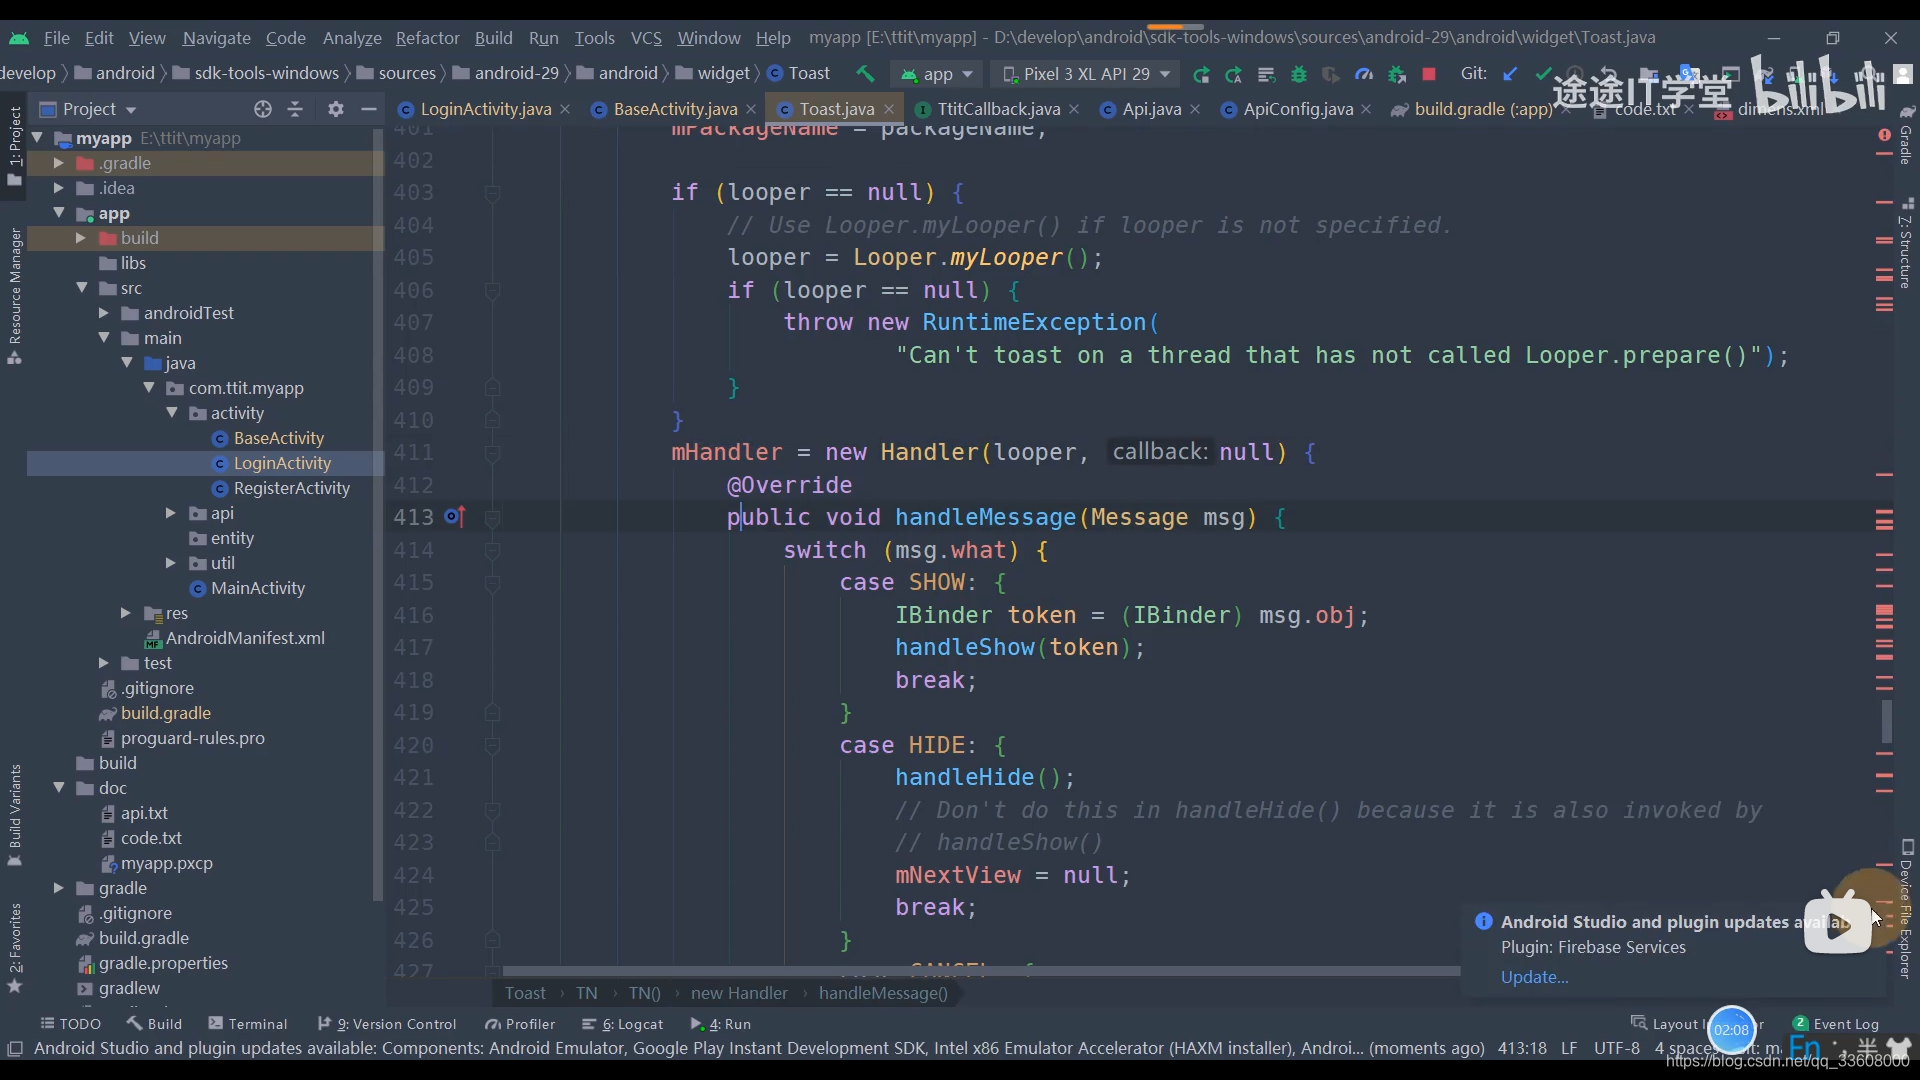
Task: Open Project panel settings gear
Action: pyautogui.click(x=336, y=109)
